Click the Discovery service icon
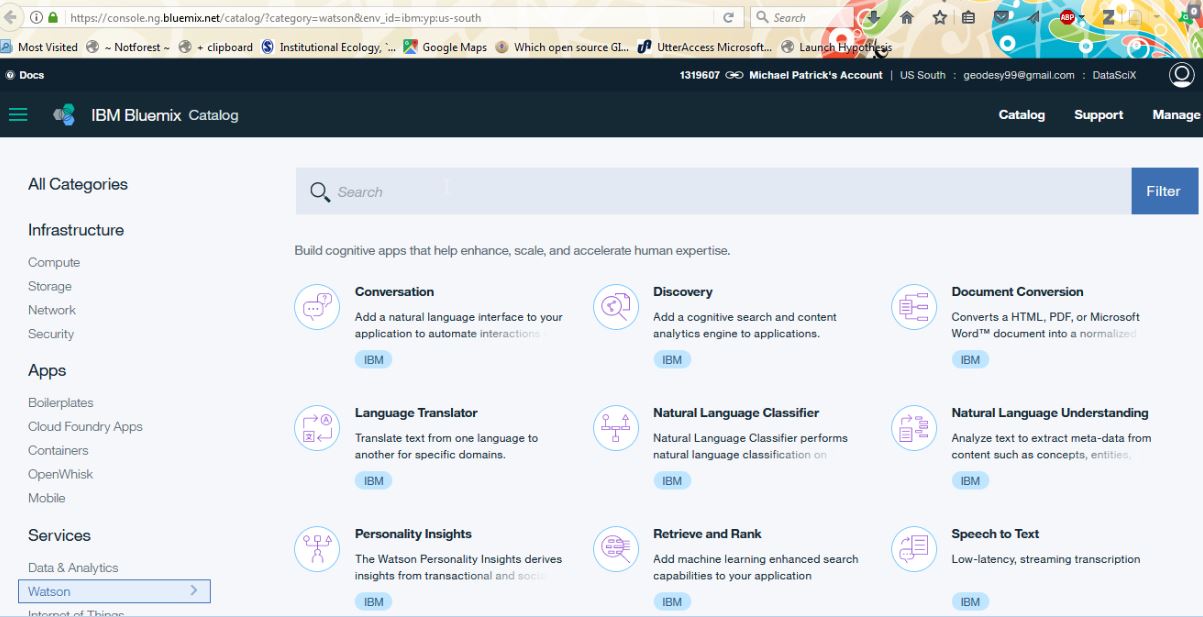The height and width of the screenshot is (617, 1203). coord(616,307)
